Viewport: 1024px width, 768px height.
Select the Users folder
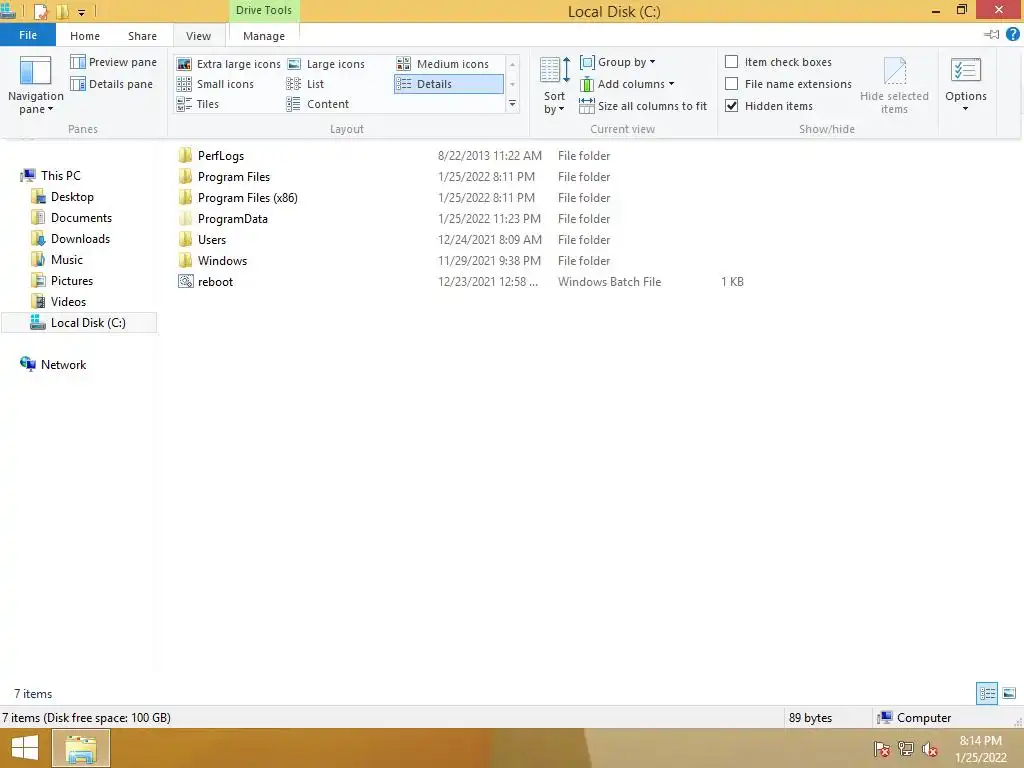click(x=212, y=240)
